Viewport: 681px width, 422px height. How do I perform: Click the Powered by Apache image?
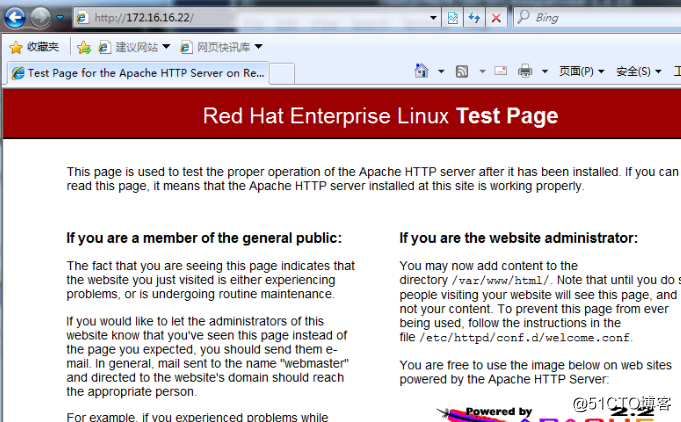[547, 413]
